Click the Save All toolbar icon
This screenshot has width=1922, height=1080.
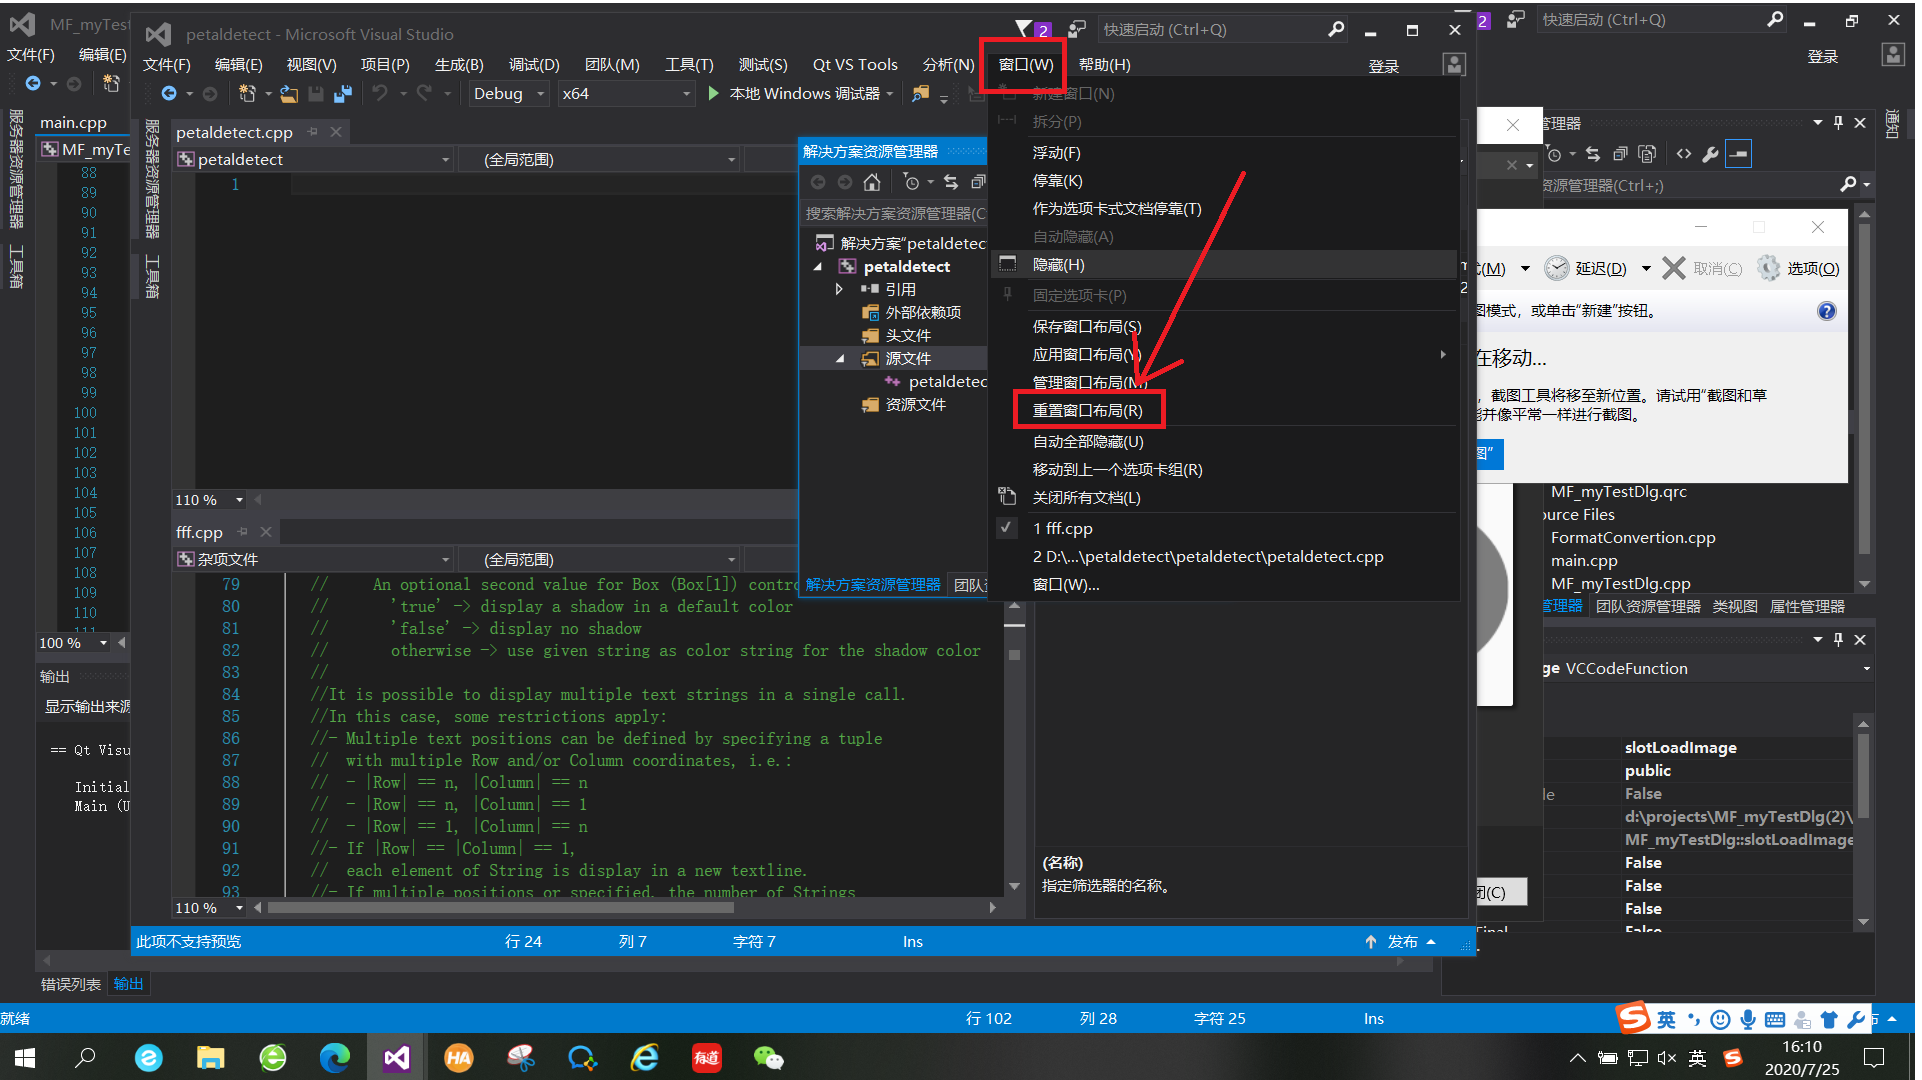click(342, 94)
